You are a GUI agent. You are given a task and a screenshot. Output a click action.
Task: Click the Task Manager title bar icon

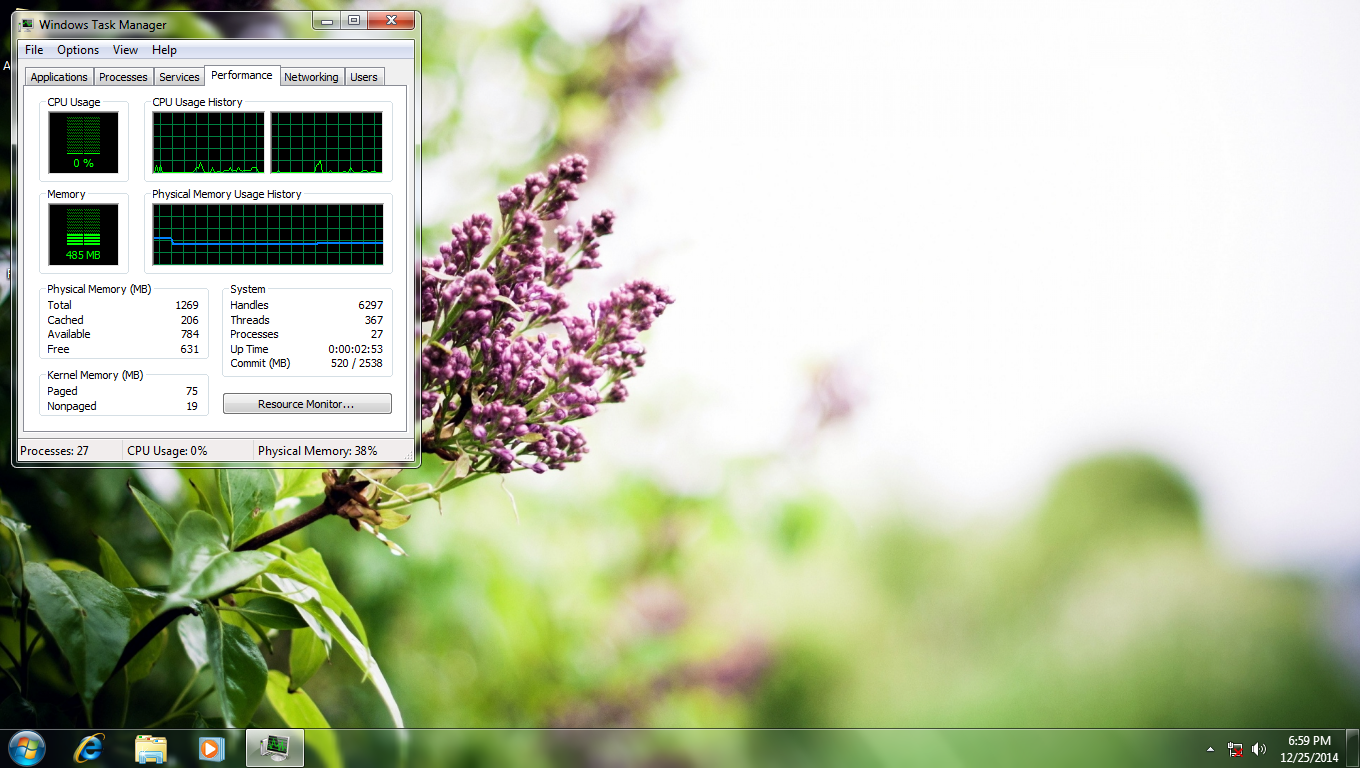click(26, 24)
